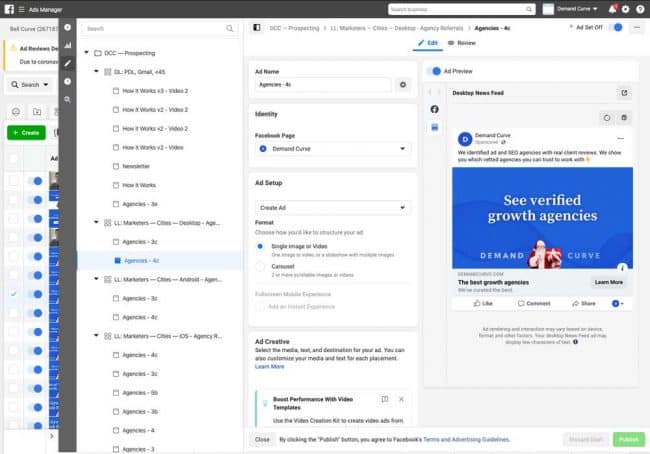The height and width of the screenshot is (454, 650).
Task: Switch to the Edit tab
Action: [x=428, y=43]
